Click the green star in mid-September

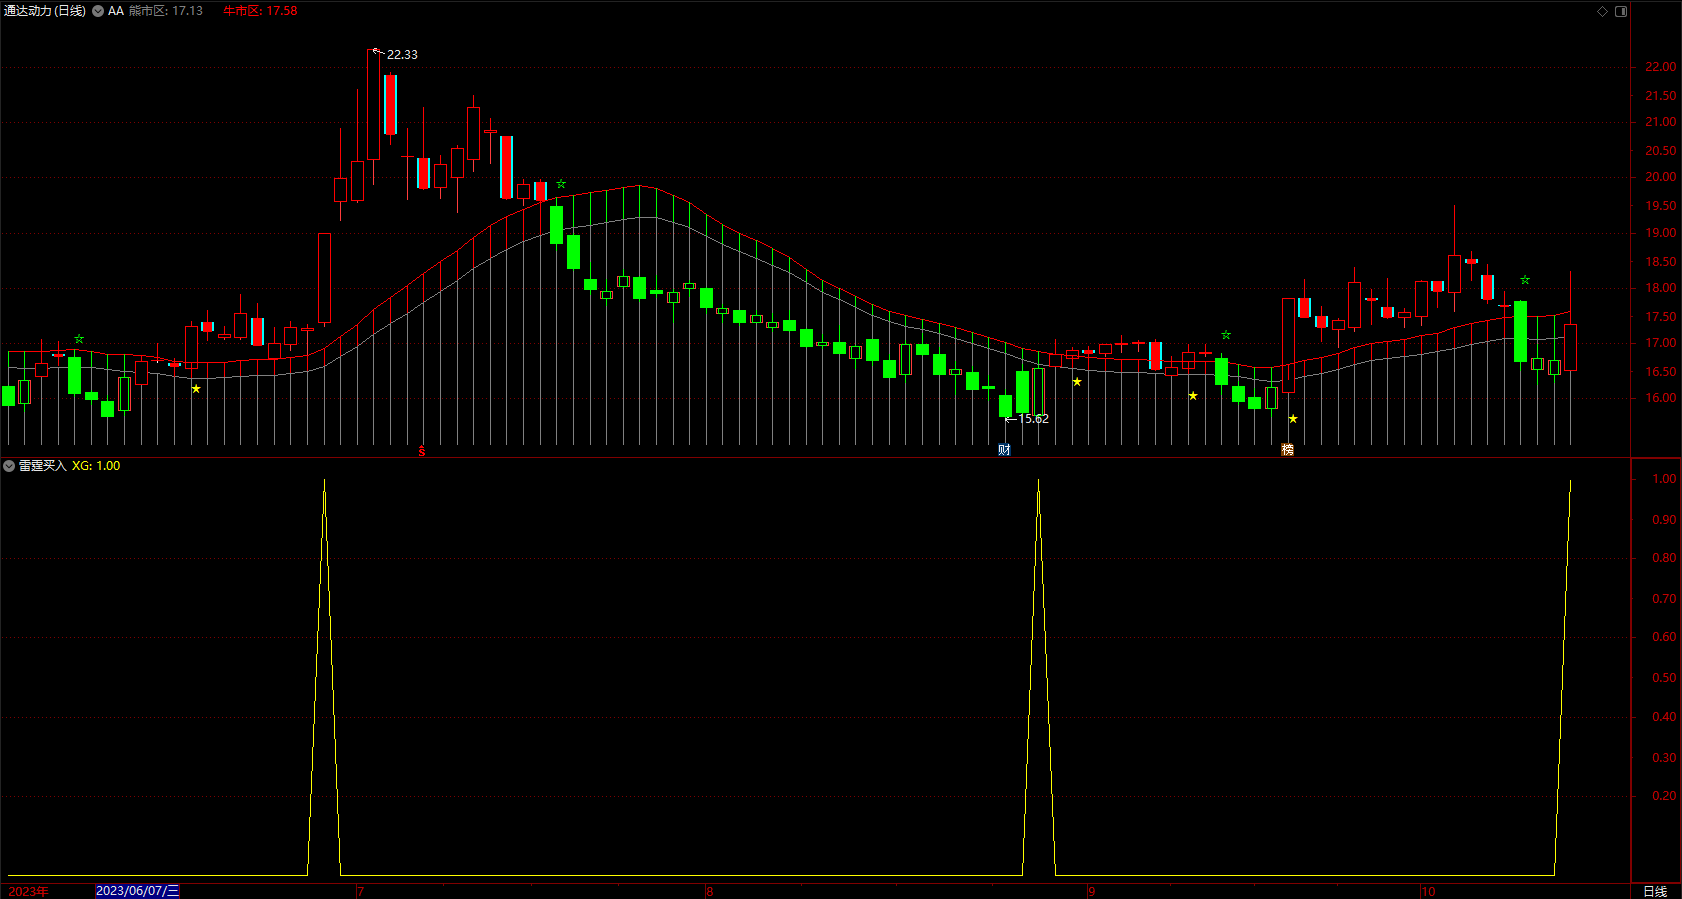[x=1226, y=335]
